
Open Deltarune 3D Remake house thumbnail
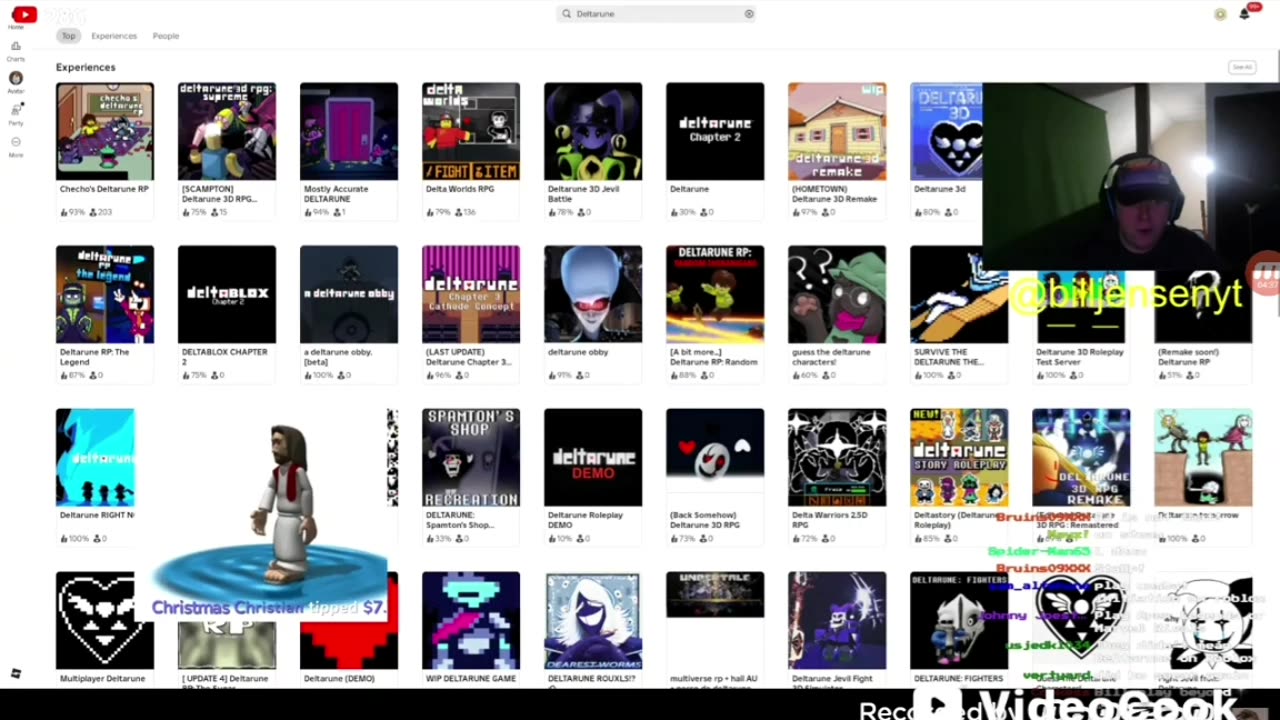tap(837, 131)
